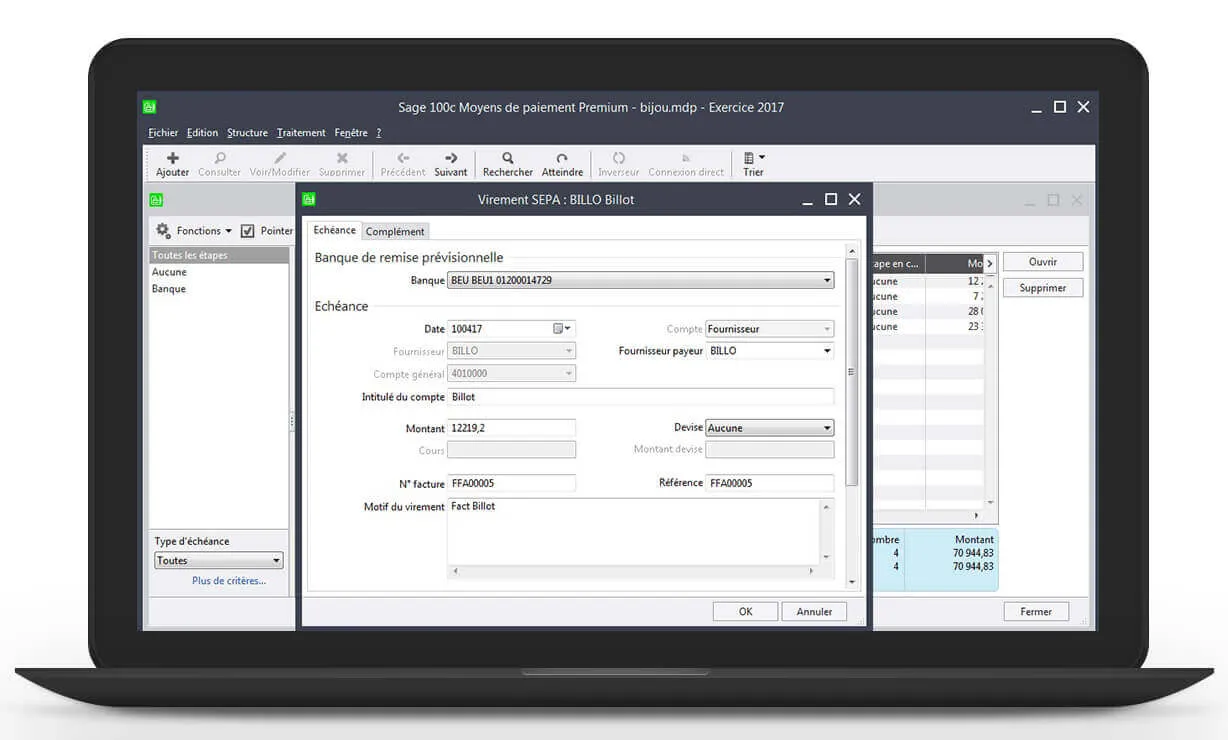This screenshot has height=740, width=1228.
Task: Open the Type d'échéance Toutes dropdown
Action: click(276, 561)
